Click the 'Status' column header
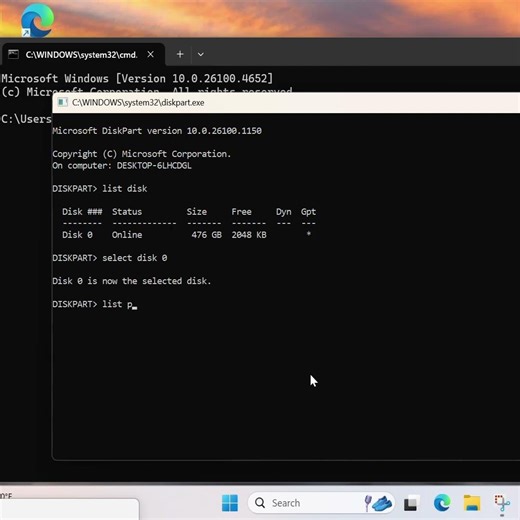Viewport: 520px width, 520px height. coord(127,212)
